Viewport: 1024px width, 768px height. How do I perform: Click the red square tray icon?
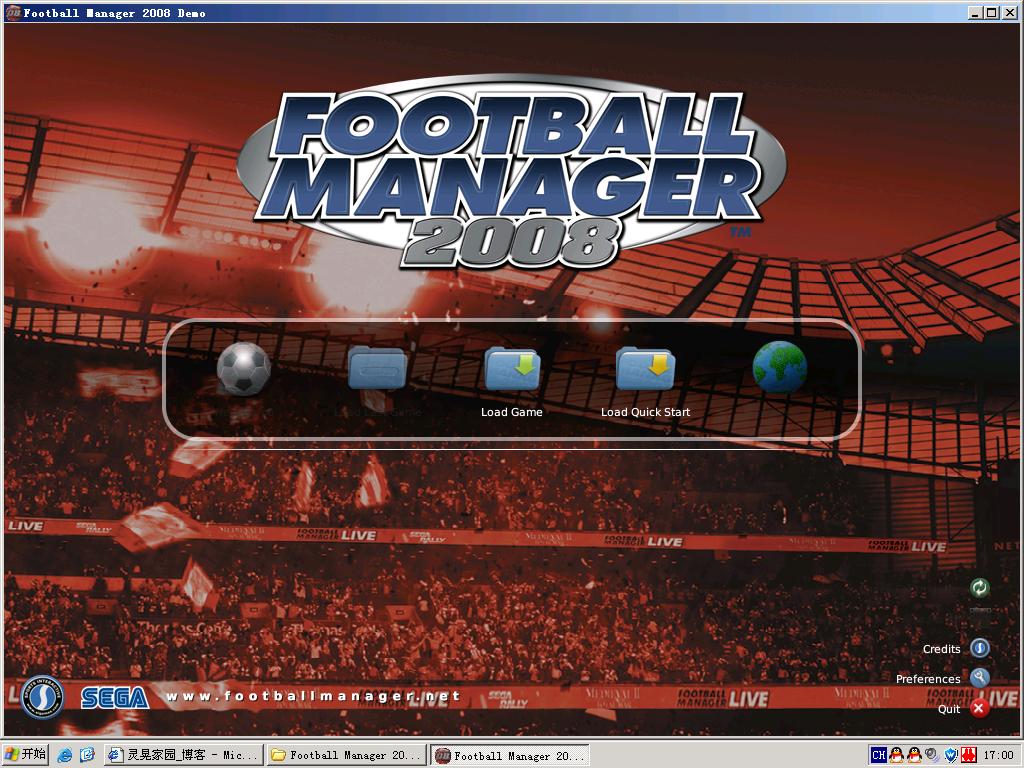pos(968,755)
